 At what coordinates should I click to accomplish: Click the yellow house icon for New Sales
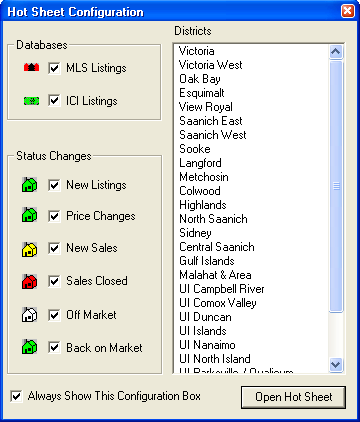(x=29, y=249)
